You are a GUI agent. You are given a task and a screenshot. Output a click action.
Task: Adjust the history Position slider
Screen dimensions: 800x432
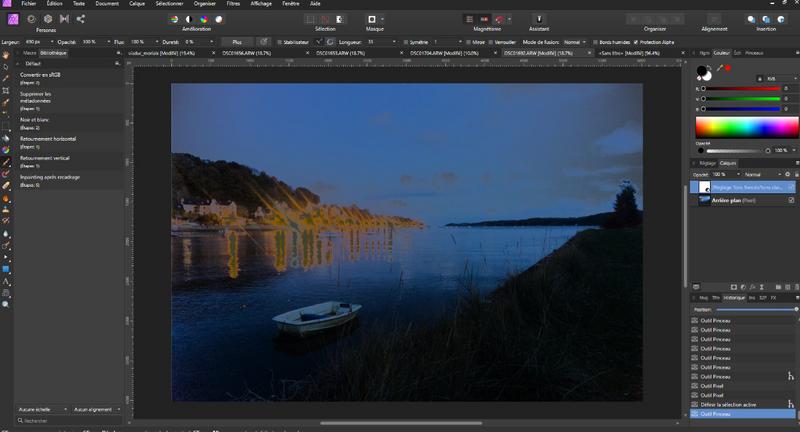757,309
